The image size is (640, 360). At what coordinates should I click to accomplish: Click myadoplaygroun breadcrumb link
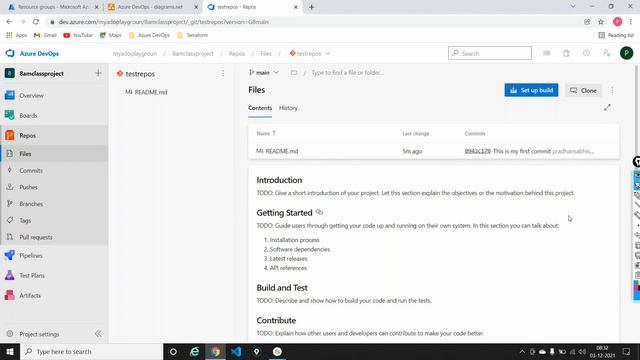click(135, 53)
